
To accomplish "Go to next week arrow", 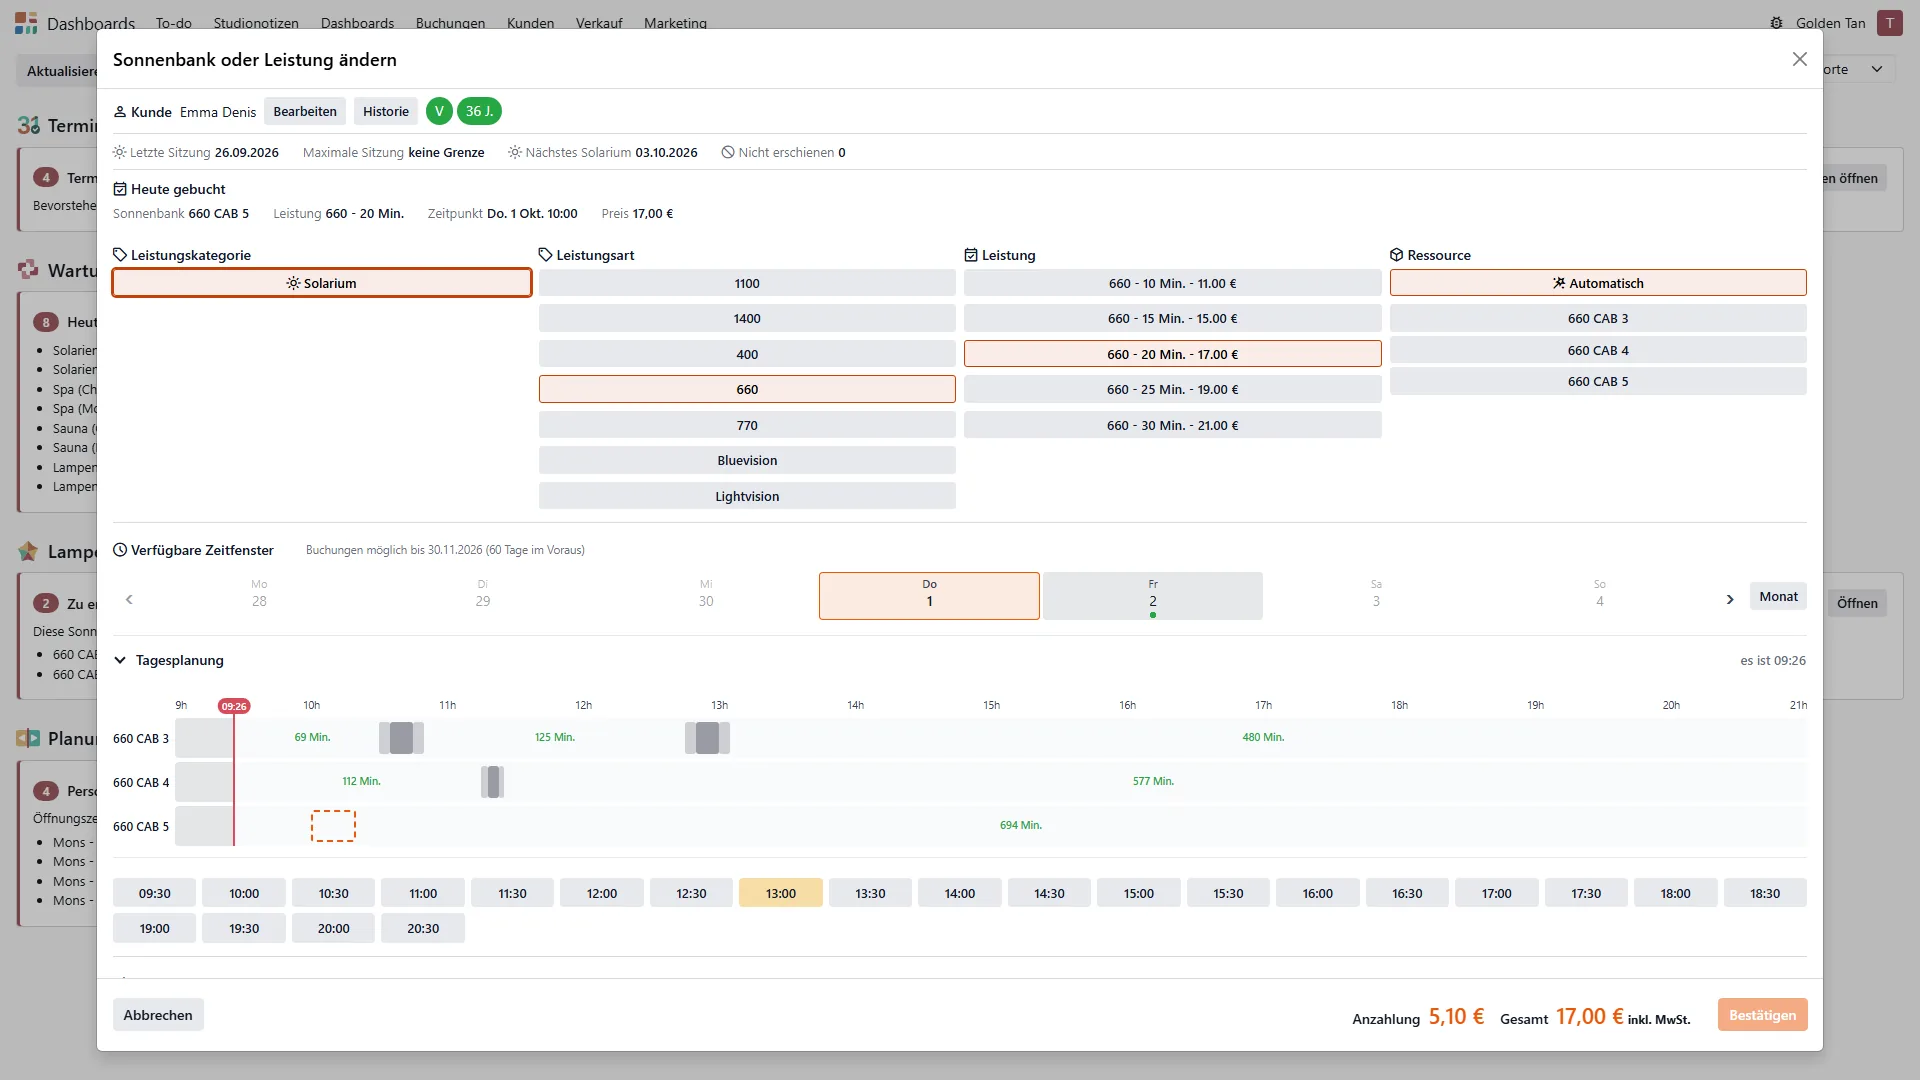I will pyautogui.click(x=1730, y=599).
